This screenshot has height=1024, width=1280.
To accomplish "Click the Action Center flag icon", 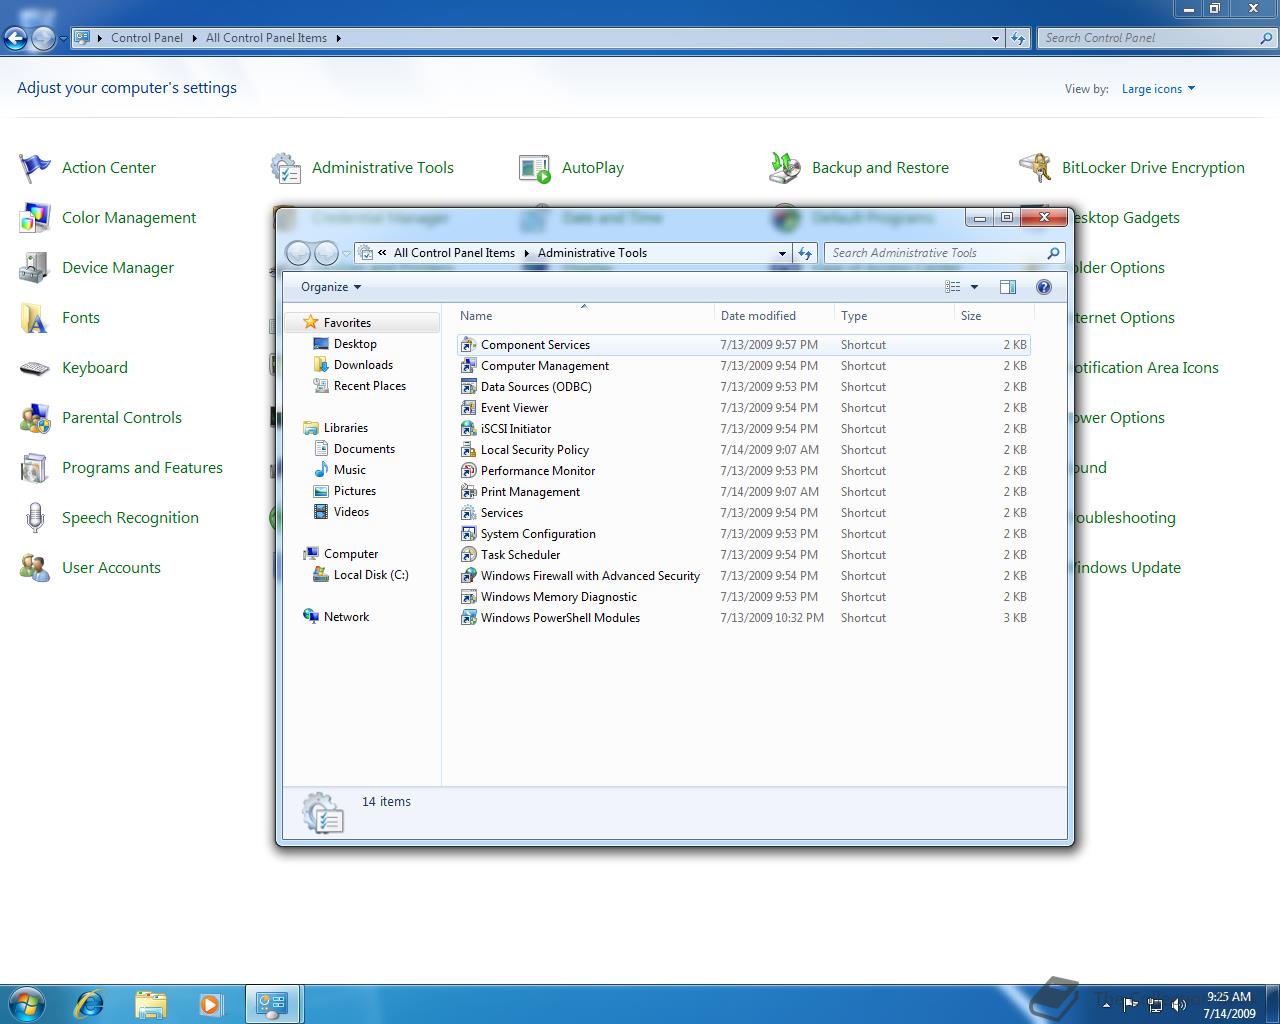I will tap(35, 168).
